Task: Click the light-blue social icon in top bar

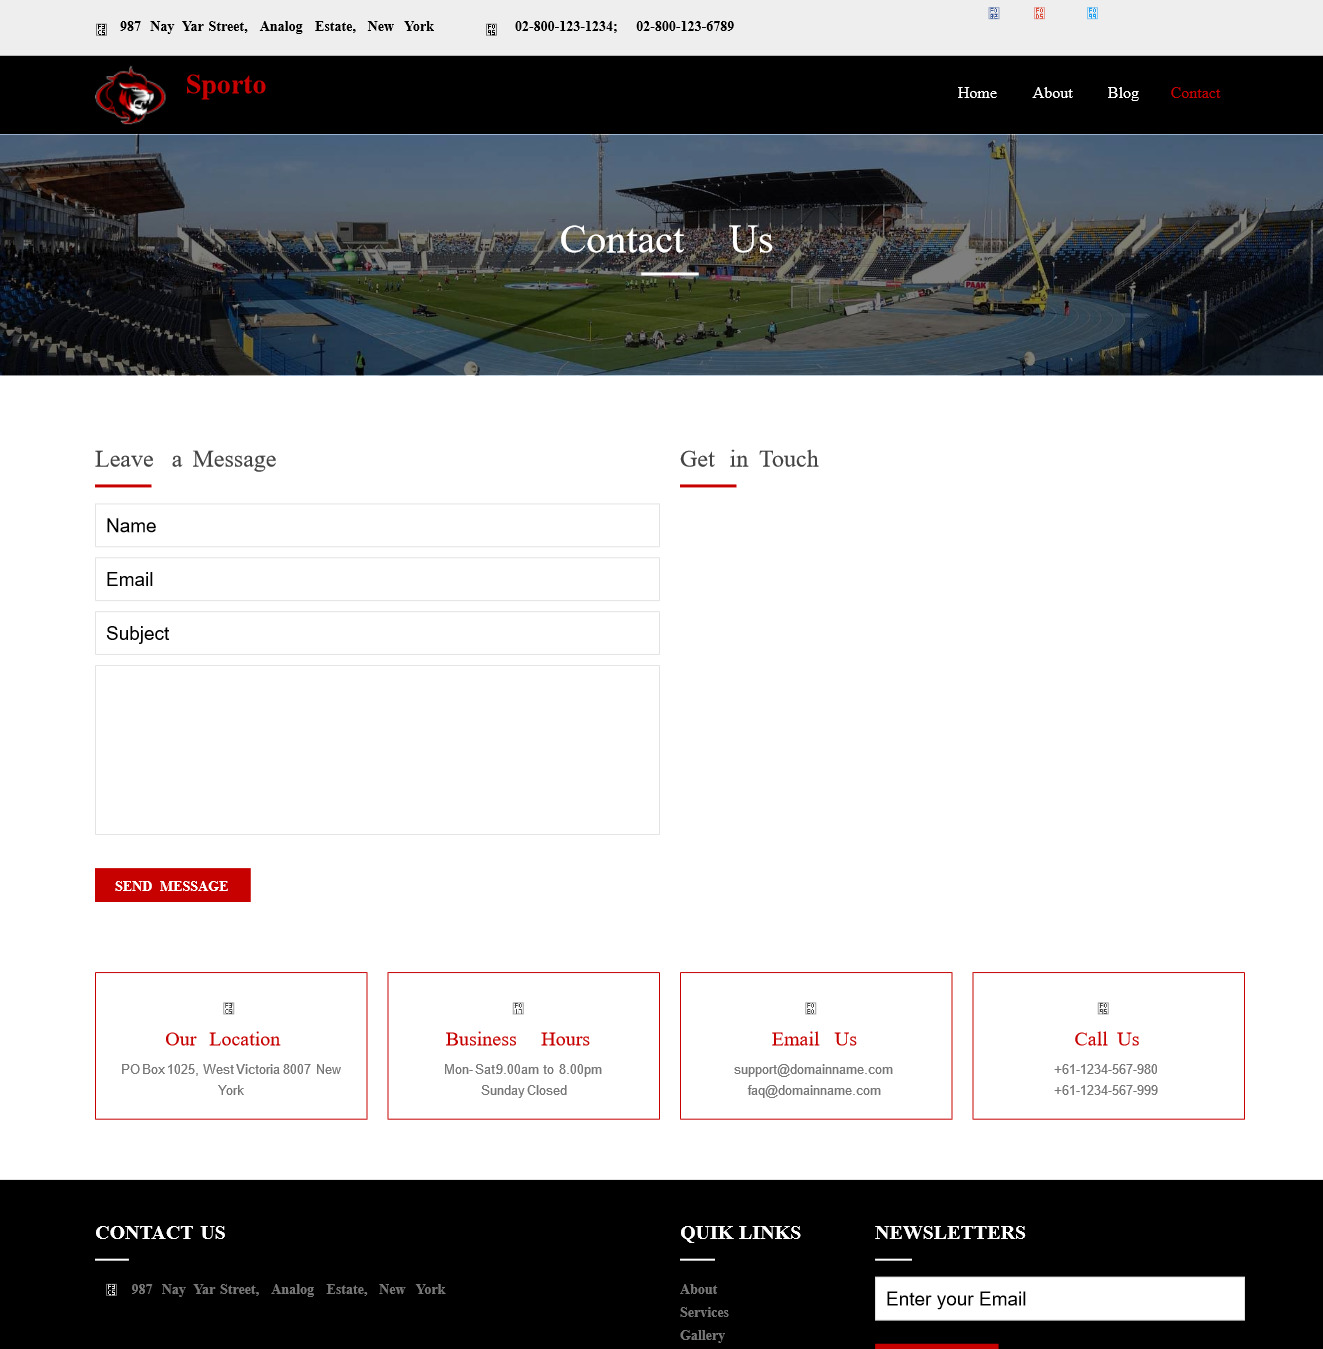Action: (x=1092, y=13)
